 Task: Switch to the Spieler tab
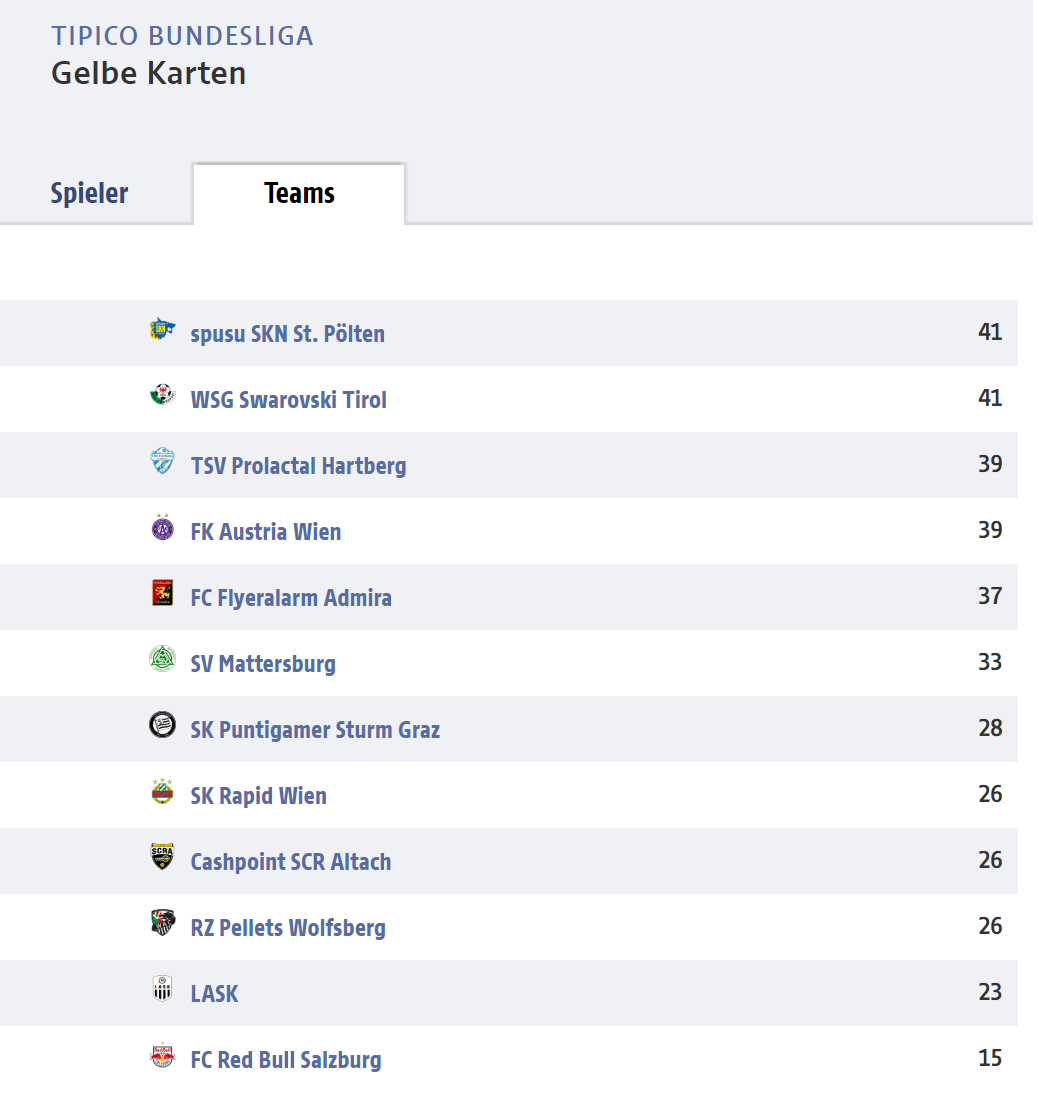(89, 193)
